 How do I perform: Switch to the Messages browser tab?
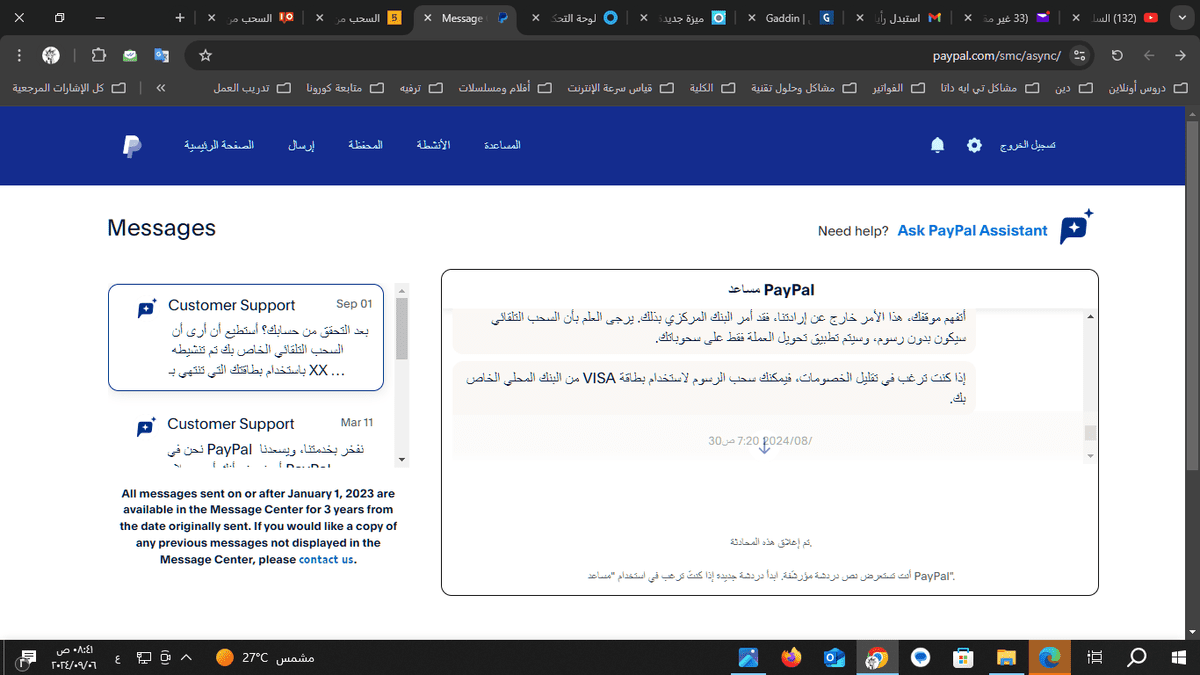tap(465, 17)
